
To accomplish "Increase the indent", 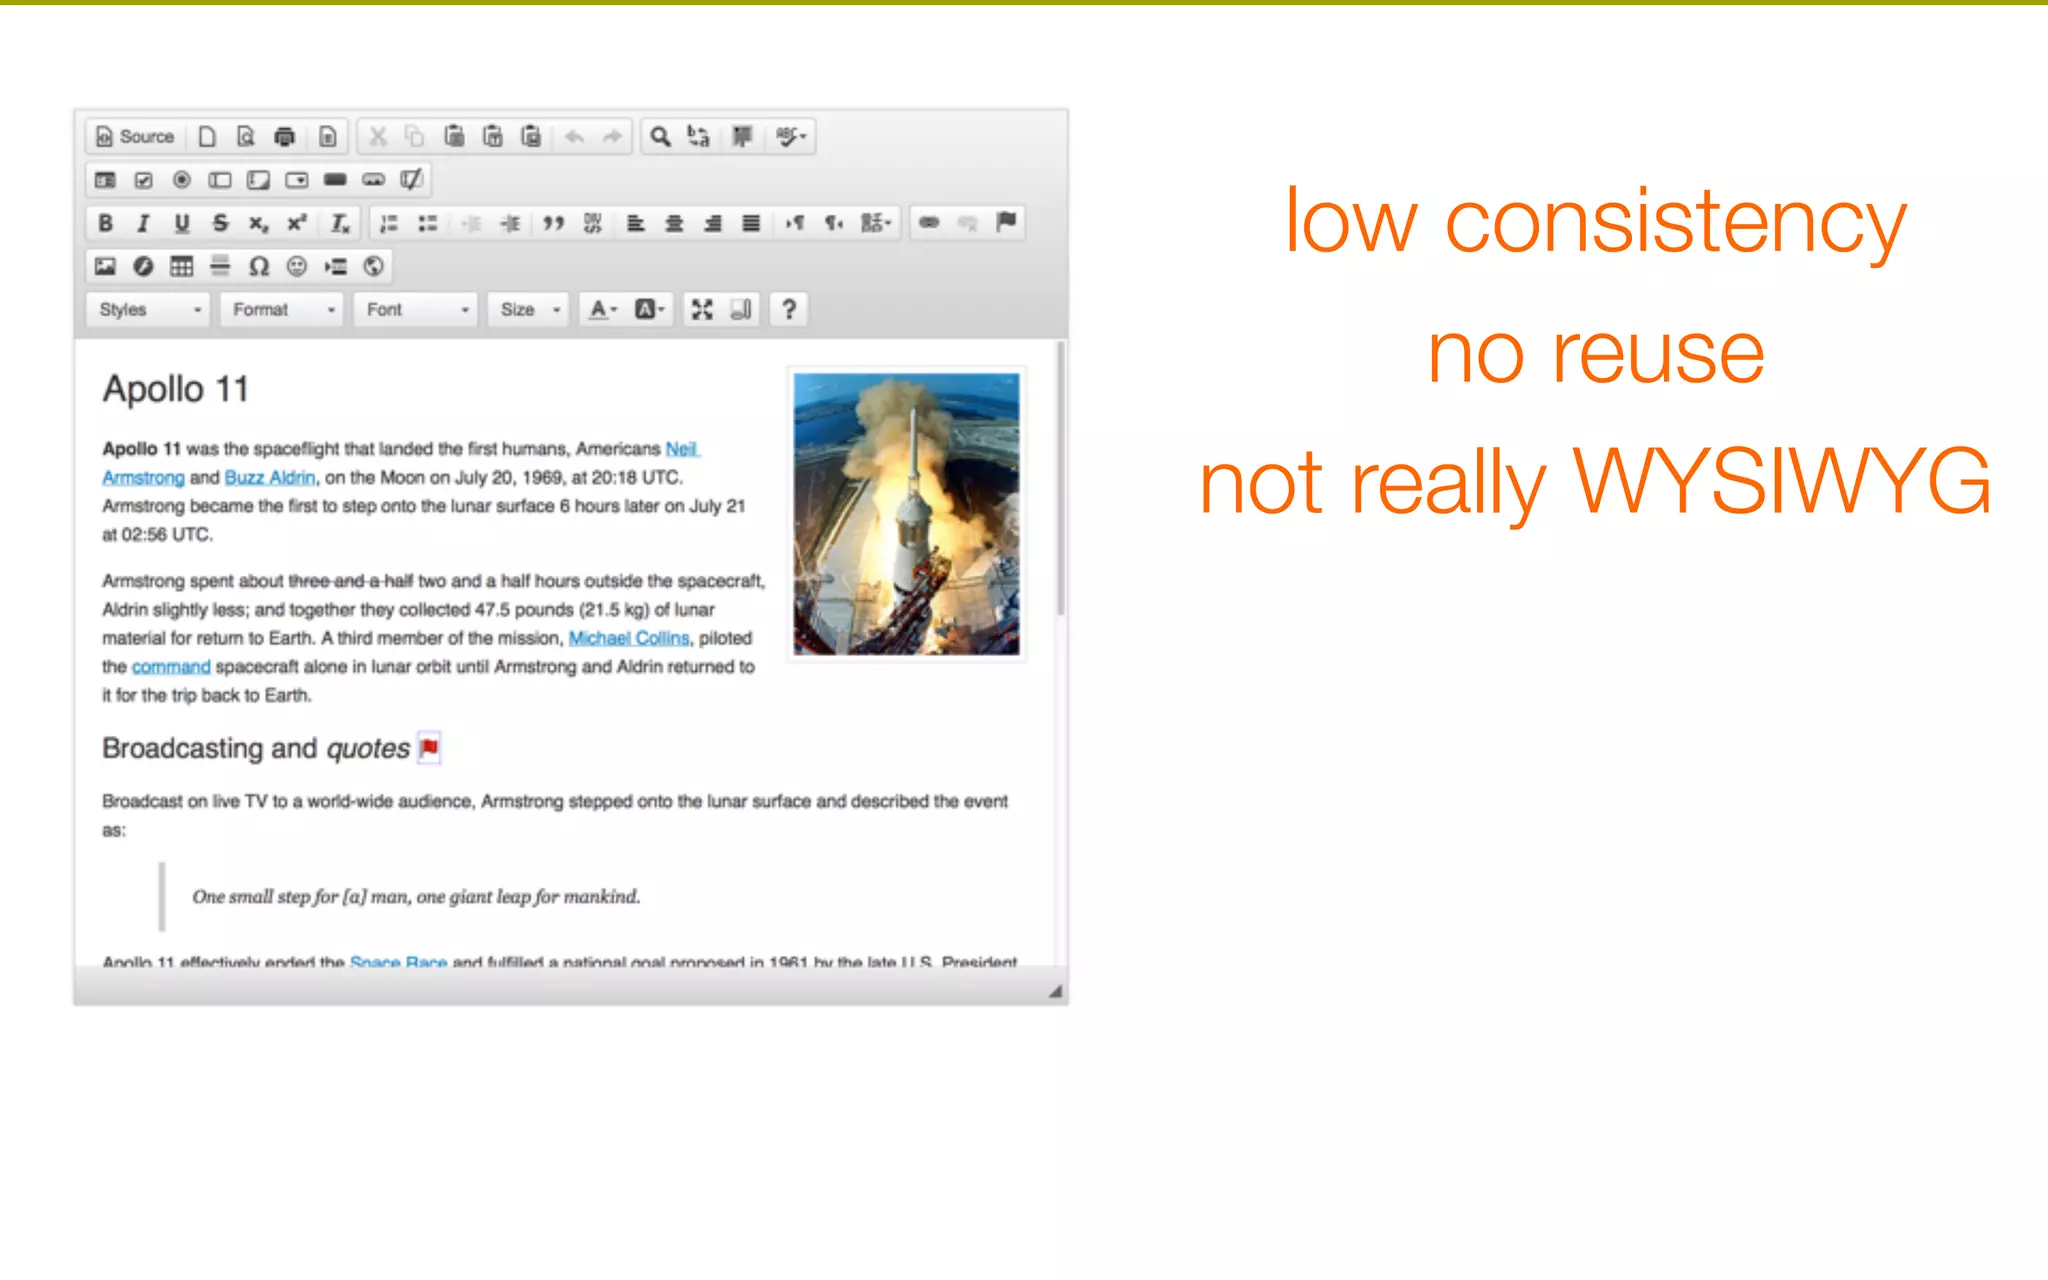I will tap(510, 223).
